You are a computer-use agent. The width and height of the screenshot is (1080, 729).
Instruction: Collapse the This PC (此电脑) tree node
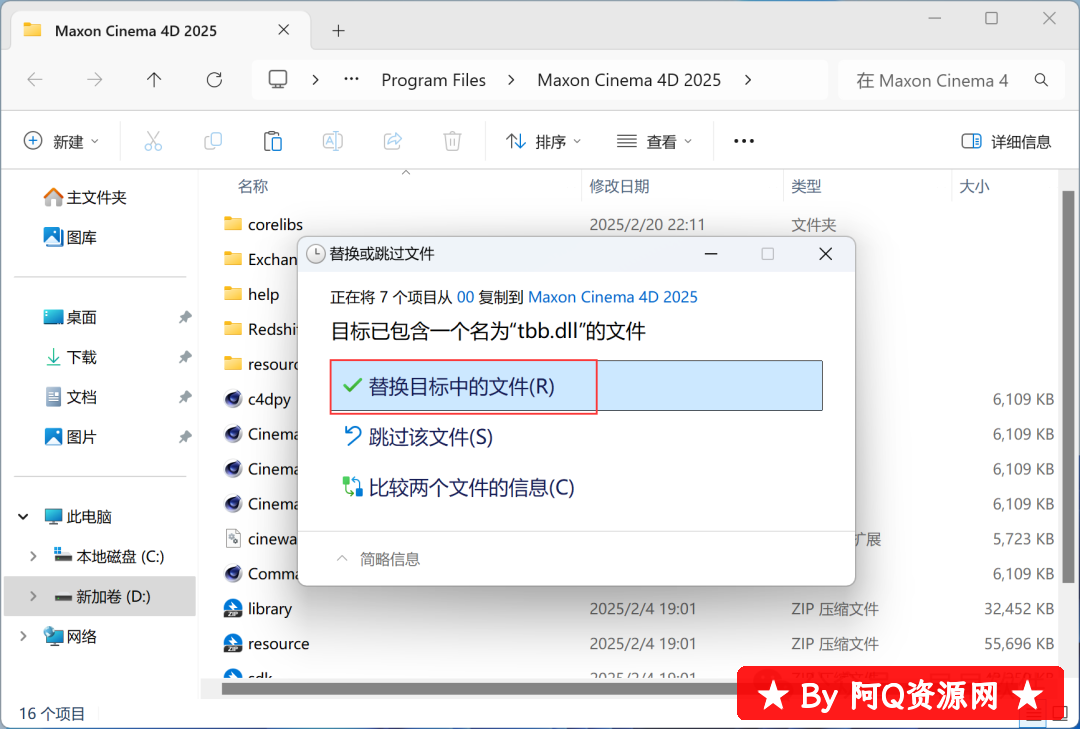click(23, 517)
